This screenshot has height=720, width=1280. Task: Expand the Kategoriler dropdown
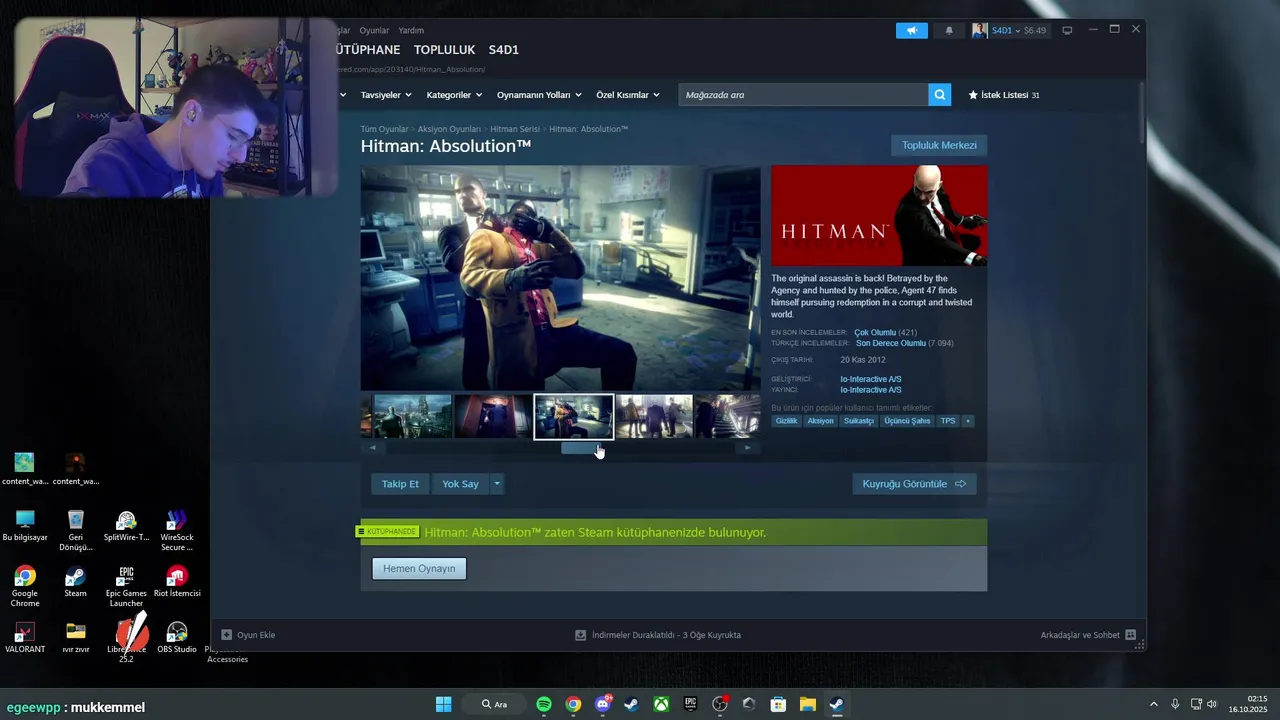pyautogui.click(x=454, y=95)
